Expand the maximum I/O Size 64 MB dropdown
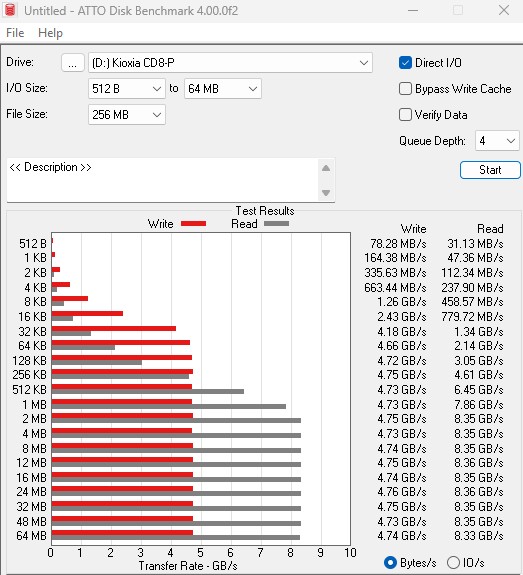523x575 pixels. (x=223, y=89)
